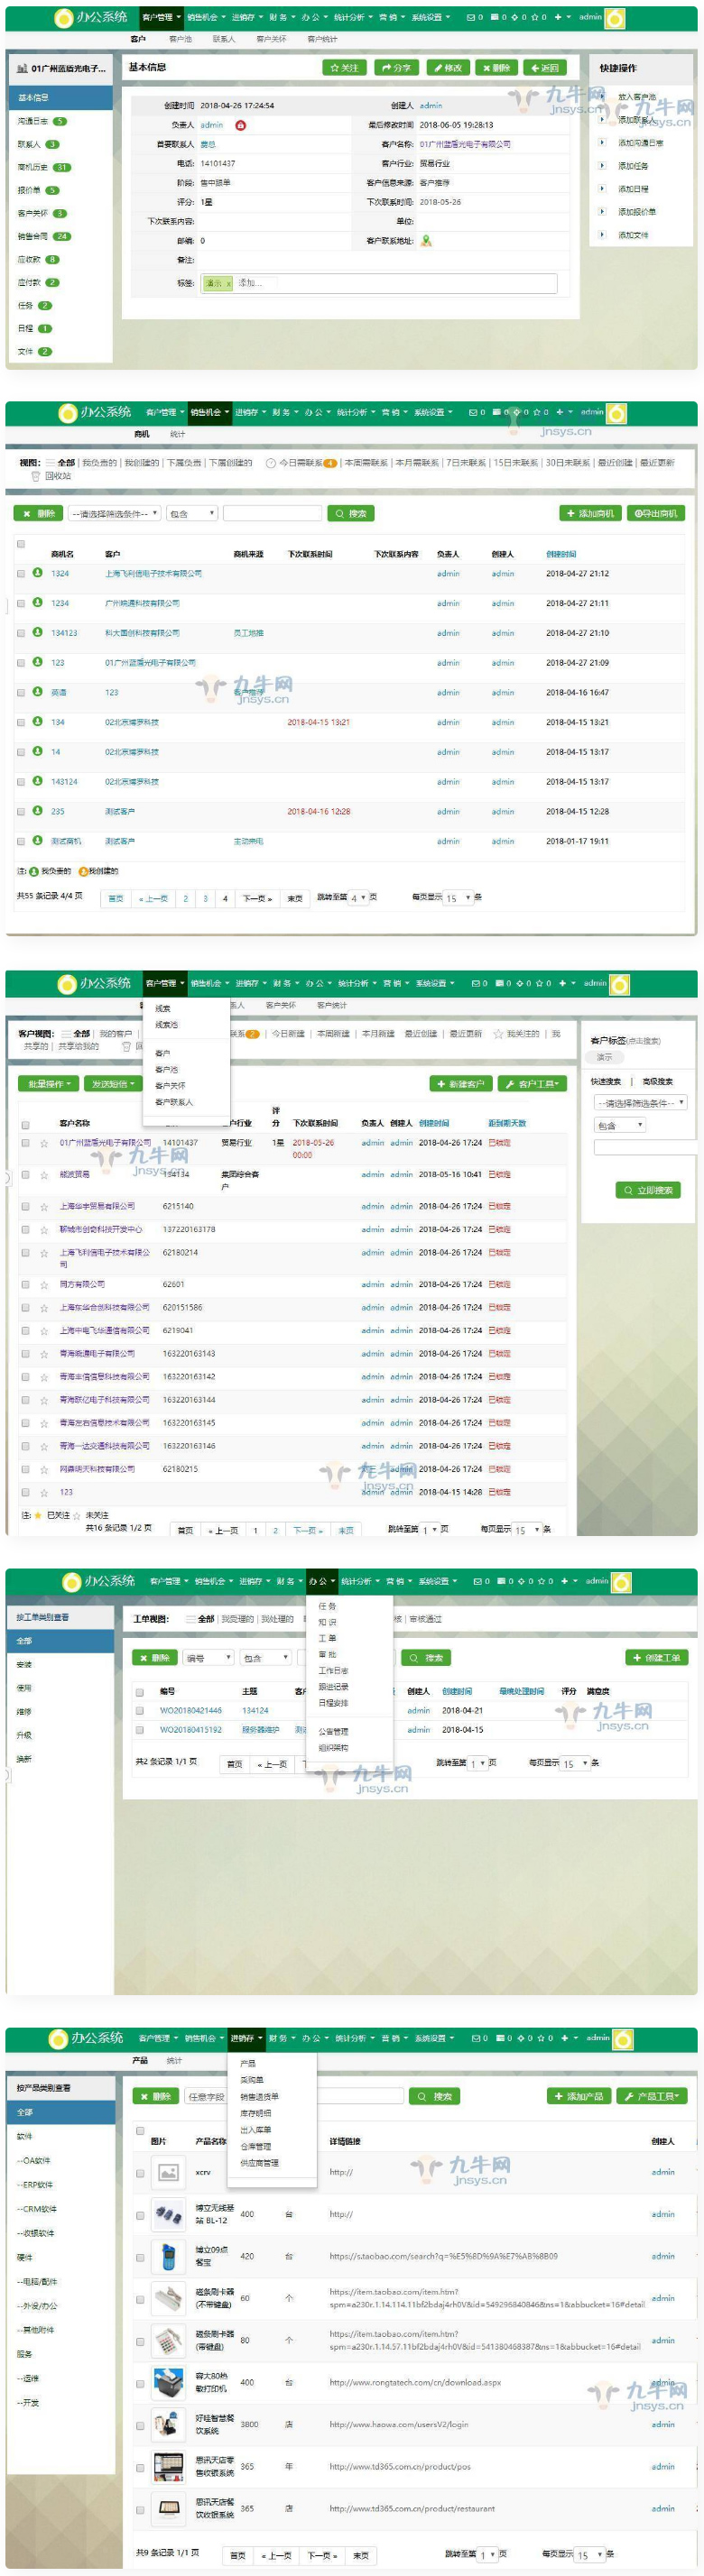Screen dimensions: 704x2576
Task: Open the 产品工具 dropdown
Action: click(x=651, y=2096)
